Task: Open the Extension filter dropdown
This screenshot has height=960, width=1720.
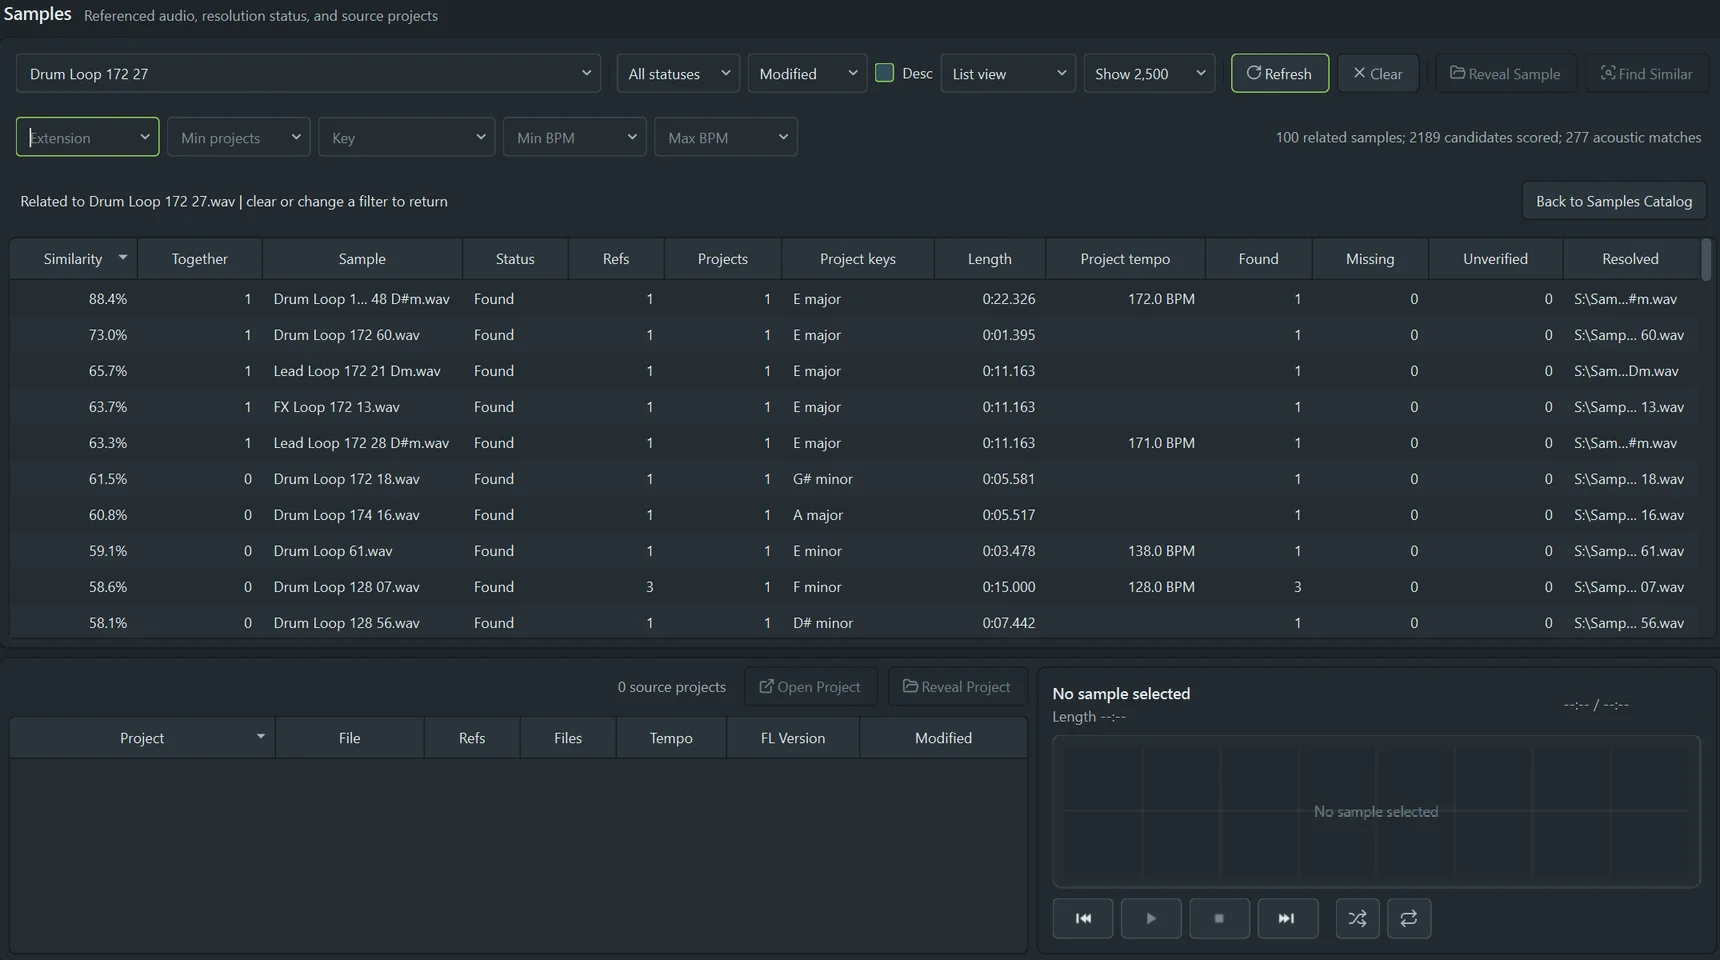Action: pos(87,137)
